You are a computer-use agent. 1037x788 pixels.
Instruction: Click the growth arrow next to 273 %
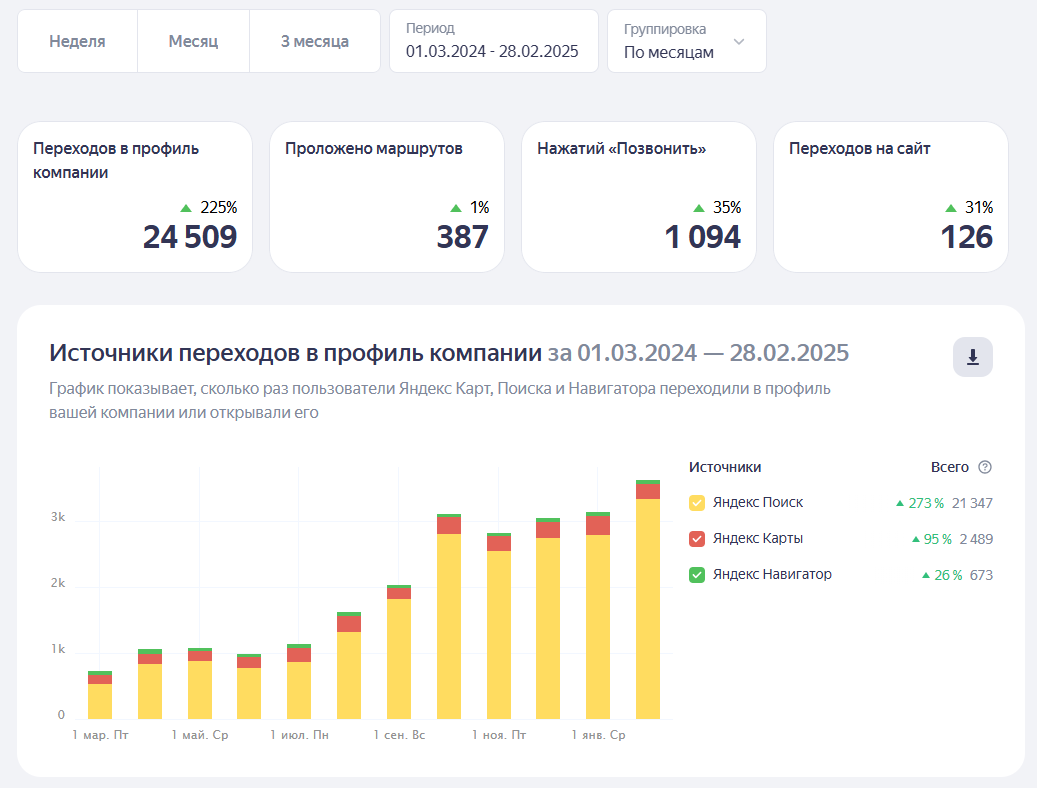(x=899, y=503)
